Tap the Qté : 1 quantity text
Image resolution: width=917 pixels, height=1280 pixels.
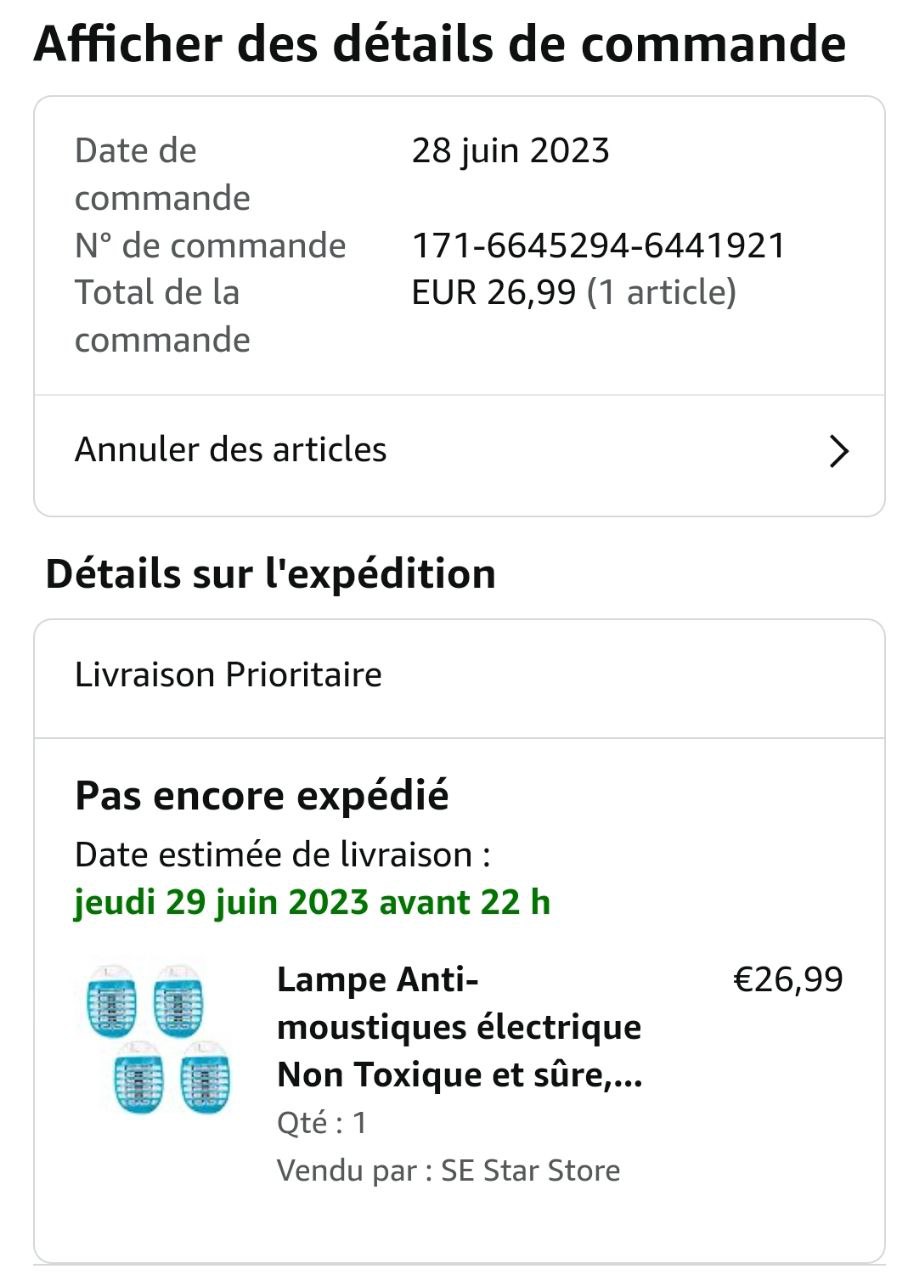[322, 1123]
